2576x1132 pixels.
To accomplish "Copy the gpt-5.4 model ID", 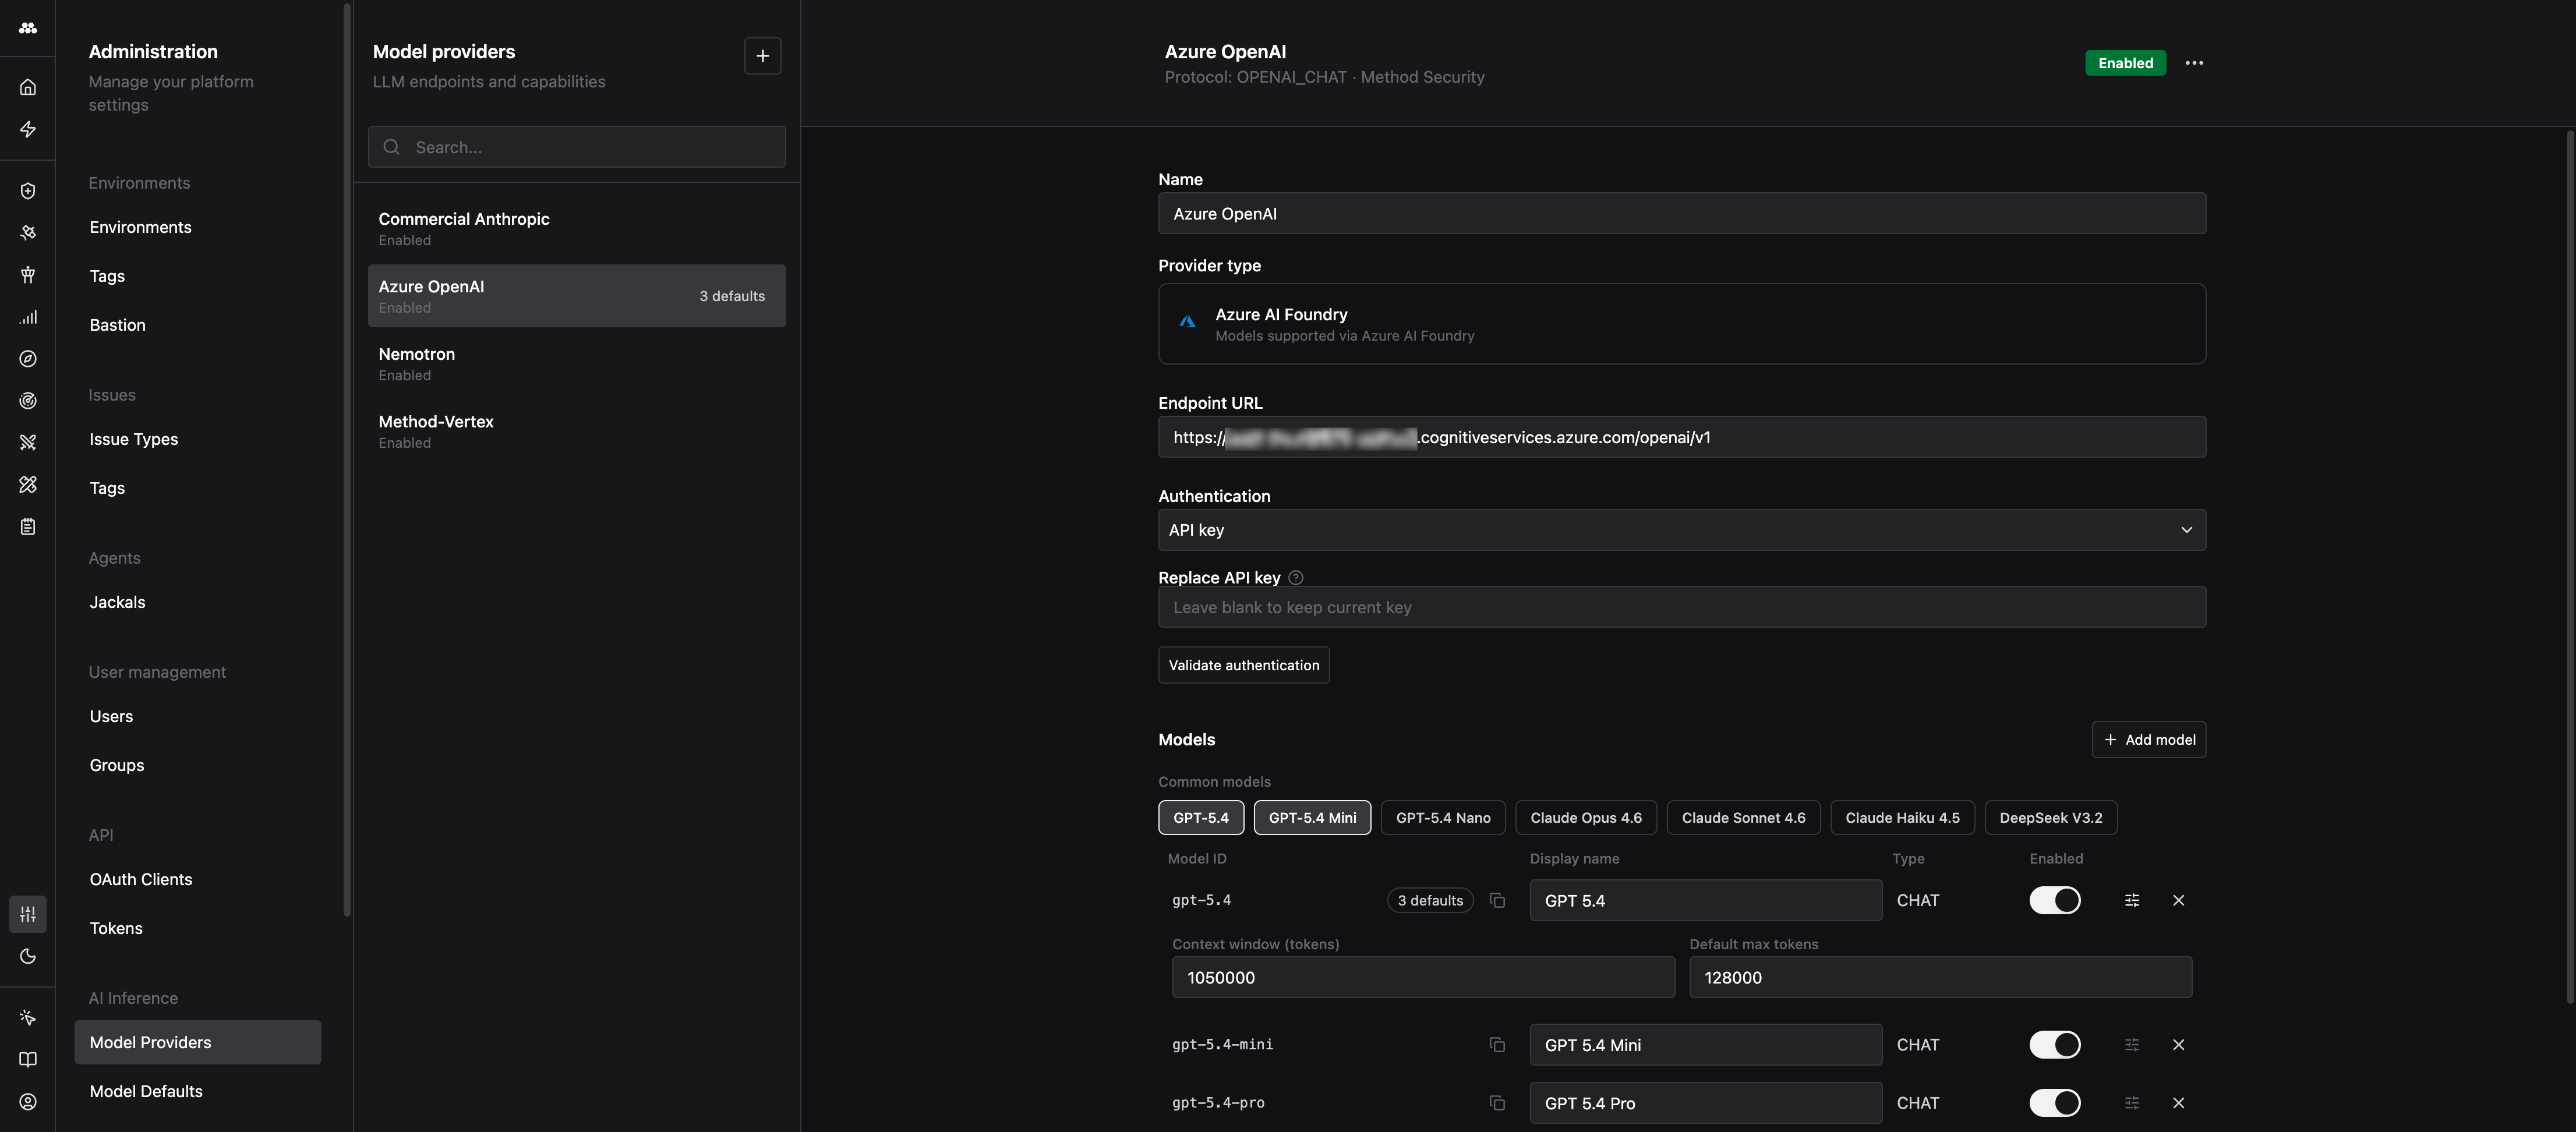I will pyautogui.click(x=1497, y=900).
